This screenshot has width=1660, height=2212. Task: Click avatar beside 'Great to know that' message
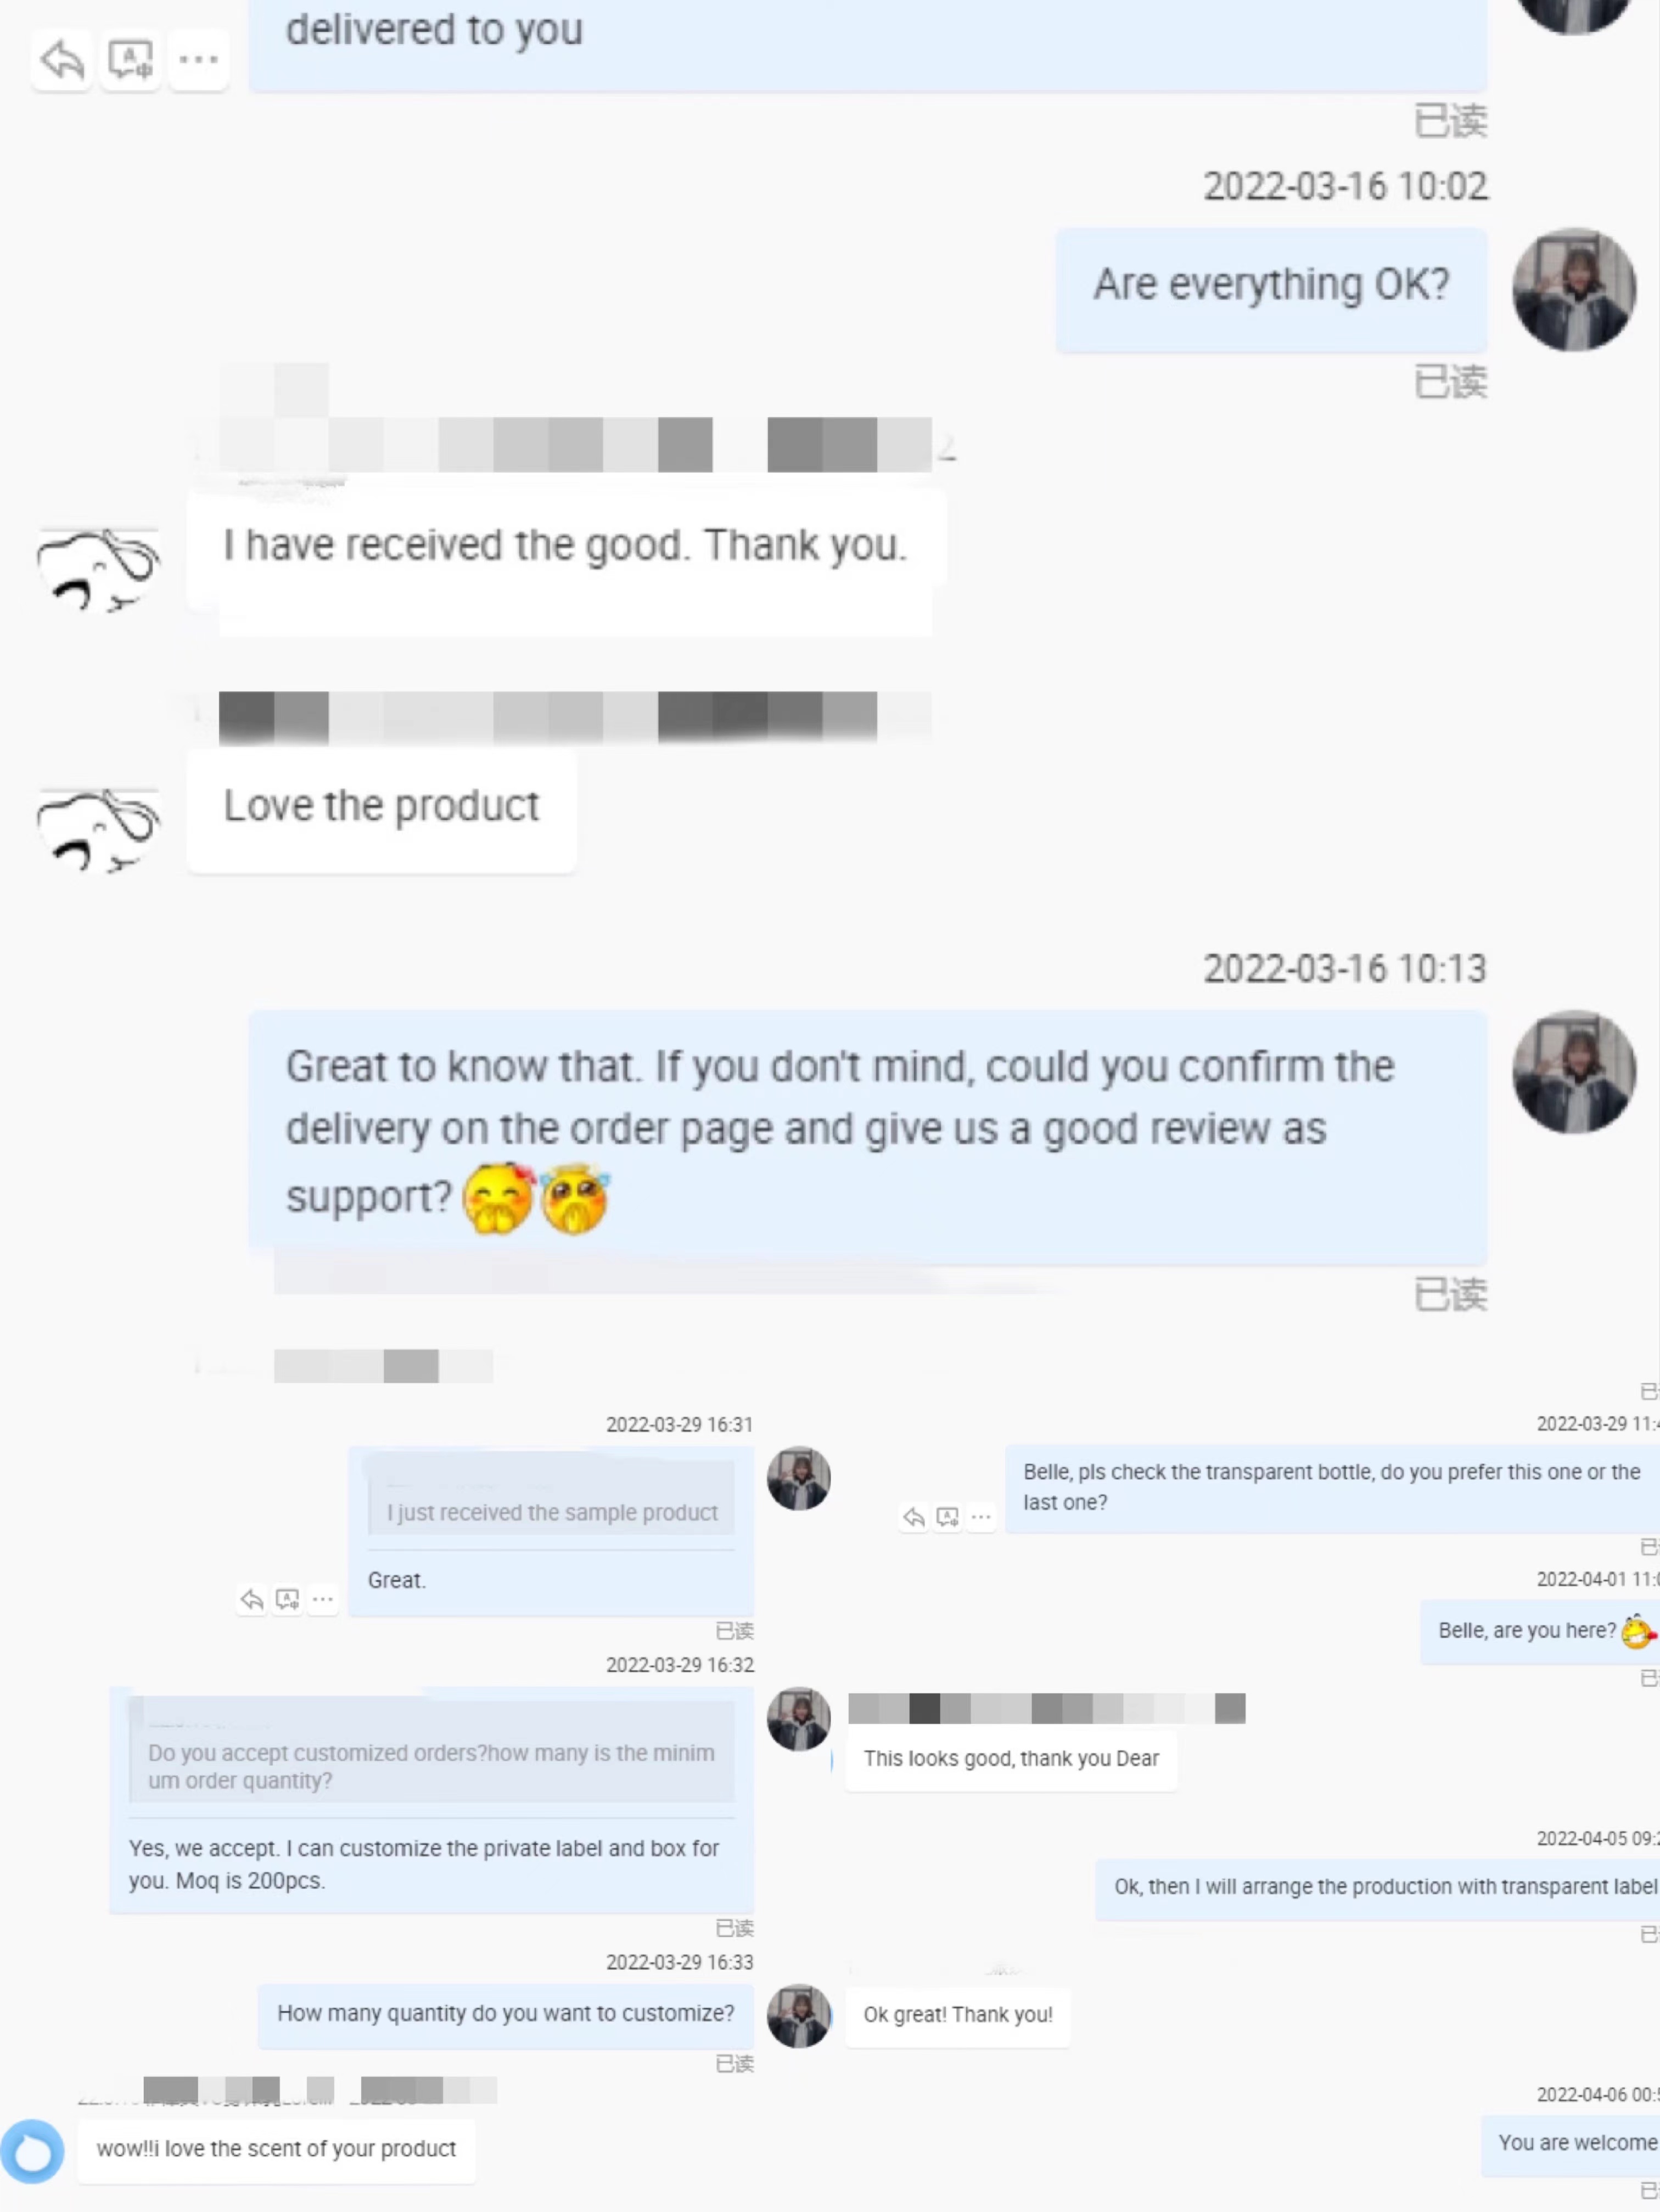[1574, 1072]
